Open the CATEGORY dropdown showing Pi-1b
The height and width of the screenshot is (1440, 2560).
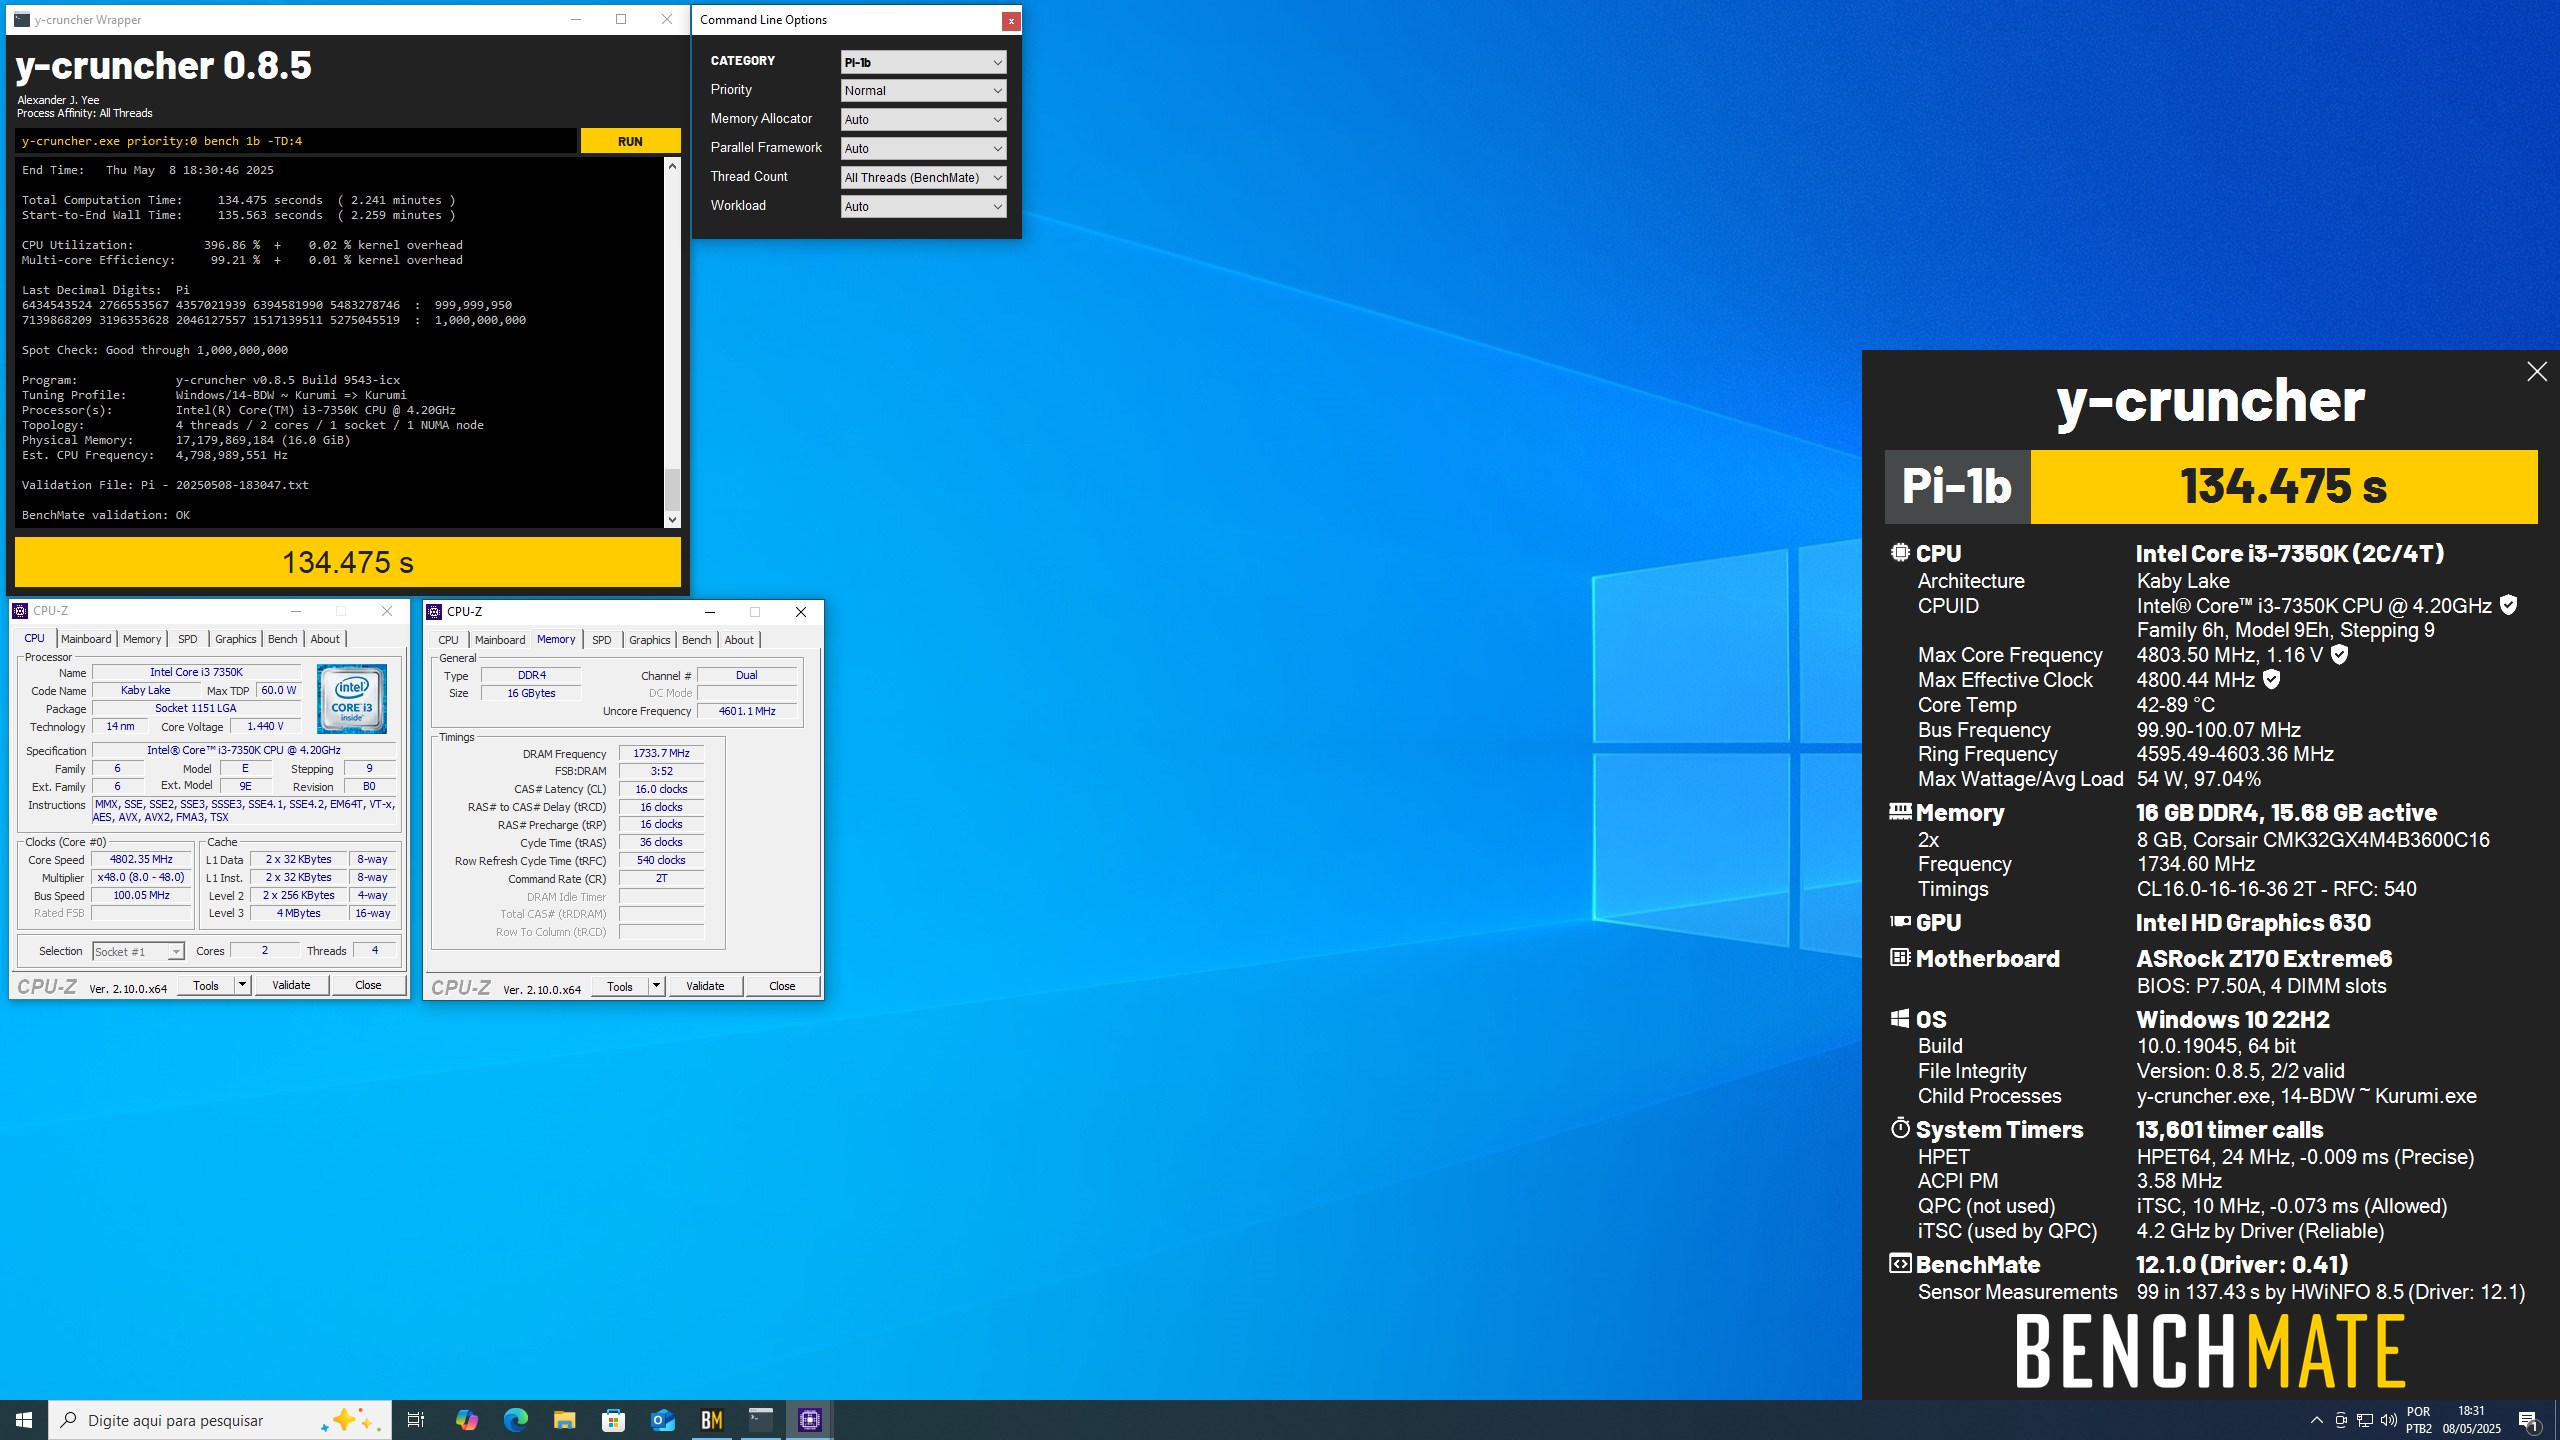tap(923, 62)
